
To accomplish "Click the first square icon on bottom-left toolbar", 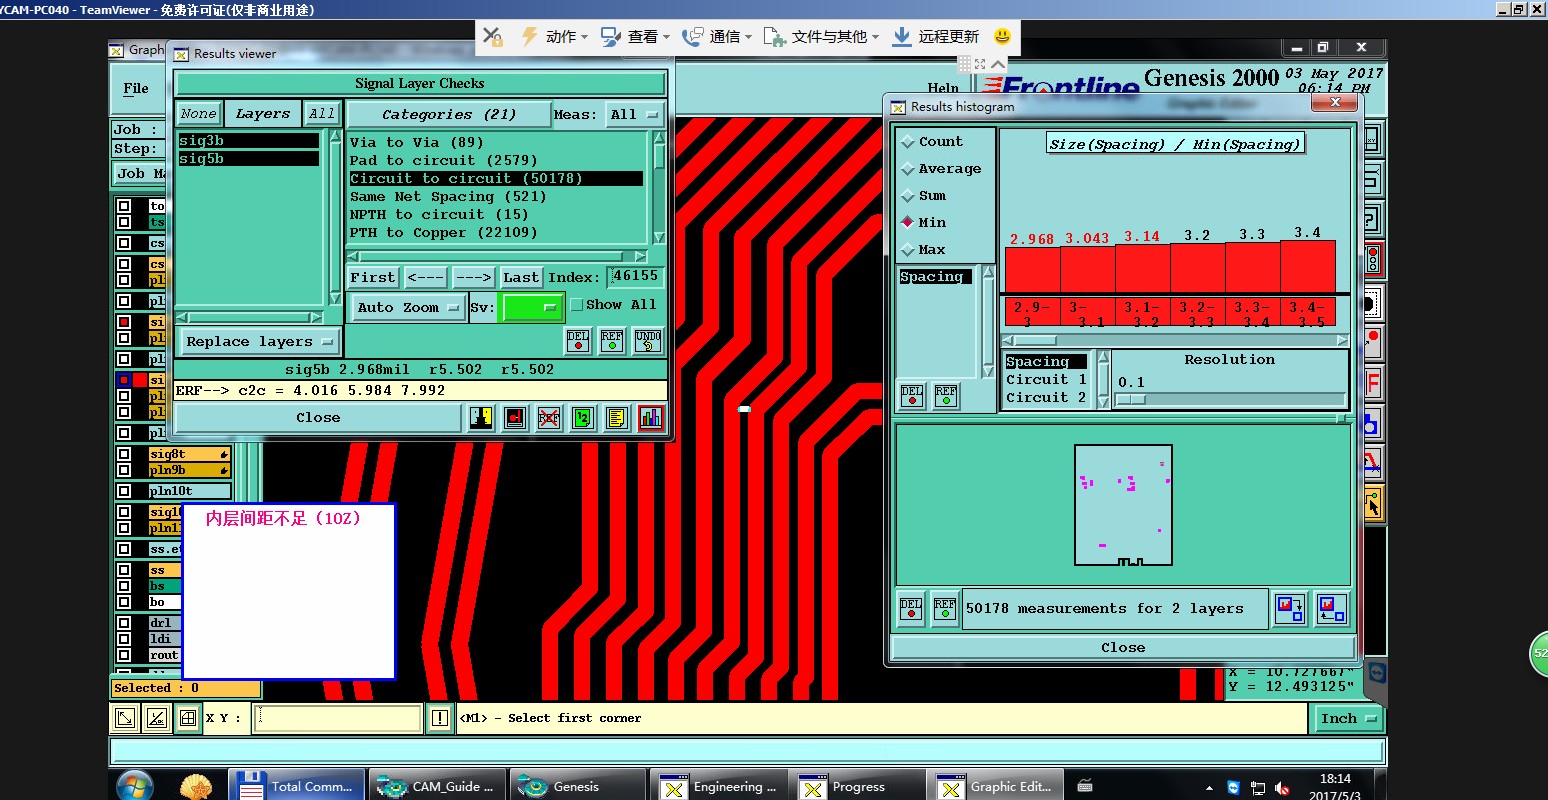I will point(125,718).
